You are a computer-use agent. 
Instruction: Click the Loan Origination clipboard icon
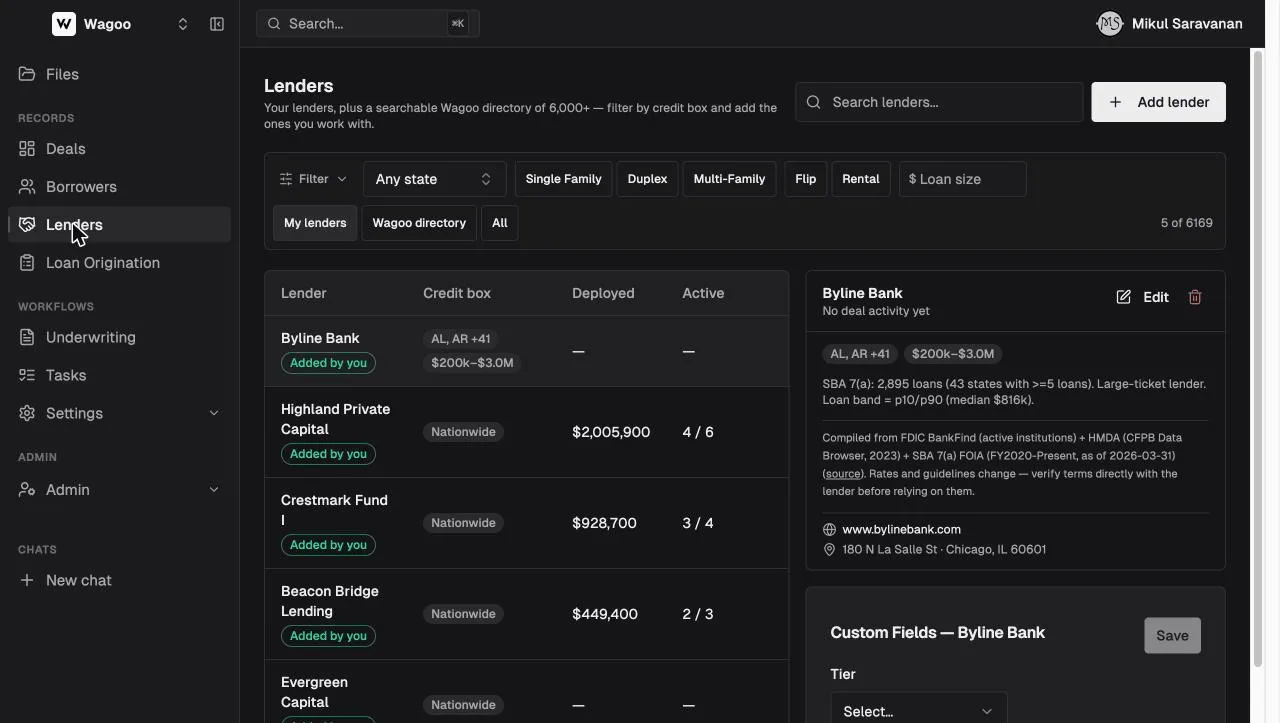click(27, 263)
